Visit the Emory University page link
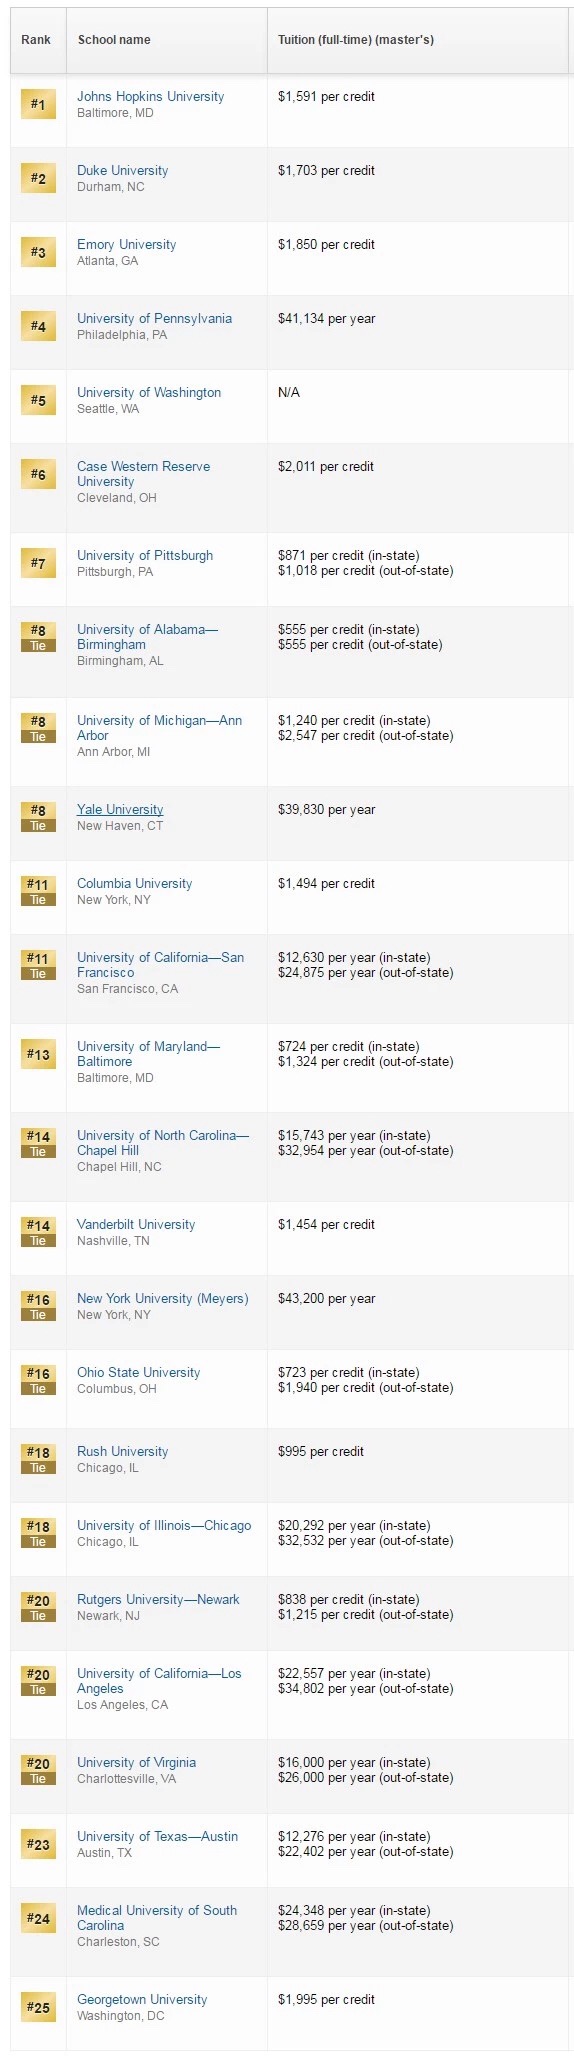The image size is (574, 2061). click(x=127, y=245)
